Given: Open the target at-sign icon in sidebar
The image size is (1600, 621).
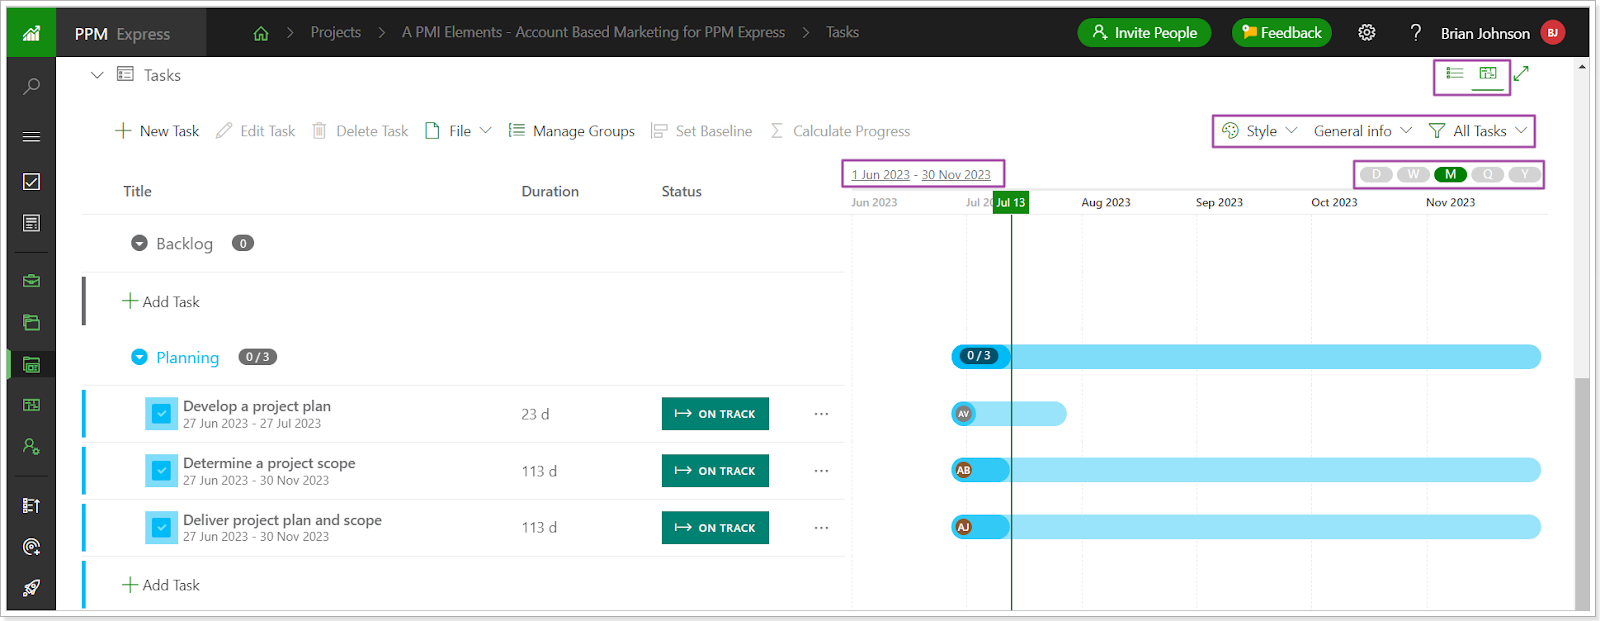Looking at the screenshot, I should click(x=31, y=547).
